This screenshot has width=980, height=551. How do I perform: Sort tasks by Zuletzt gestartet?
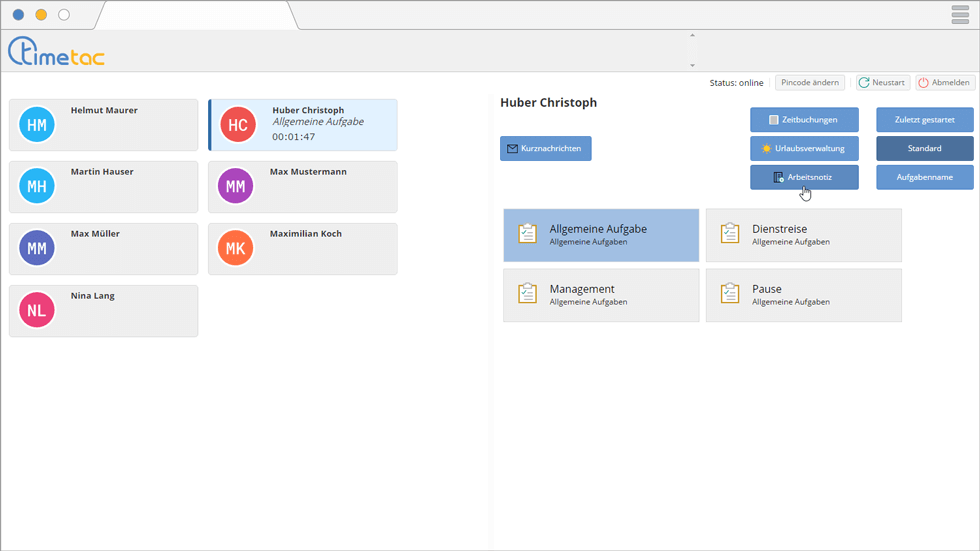(924, 120)
